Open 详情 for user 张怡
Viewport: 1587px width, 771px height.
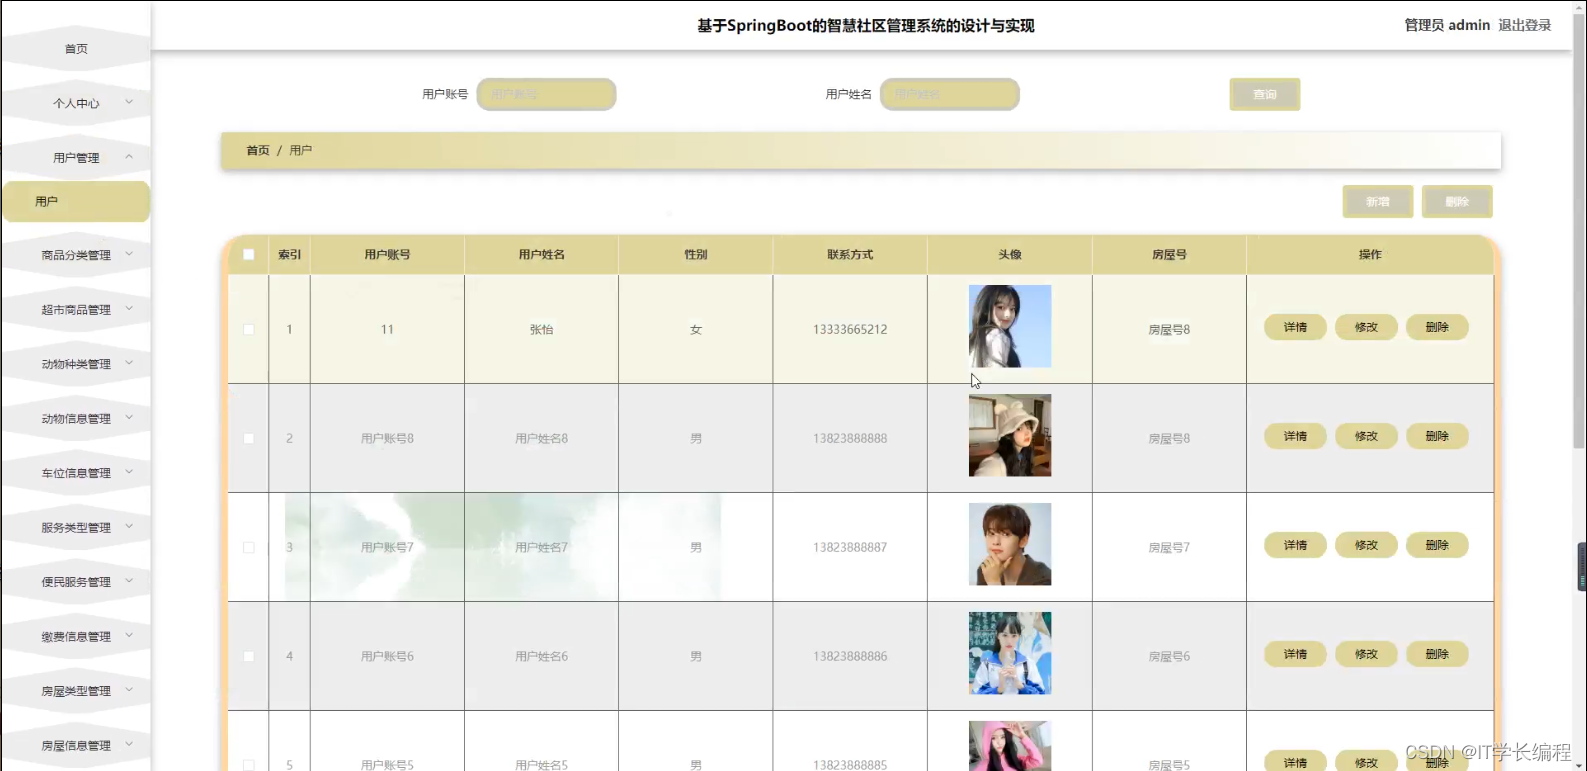point(1295,327)
